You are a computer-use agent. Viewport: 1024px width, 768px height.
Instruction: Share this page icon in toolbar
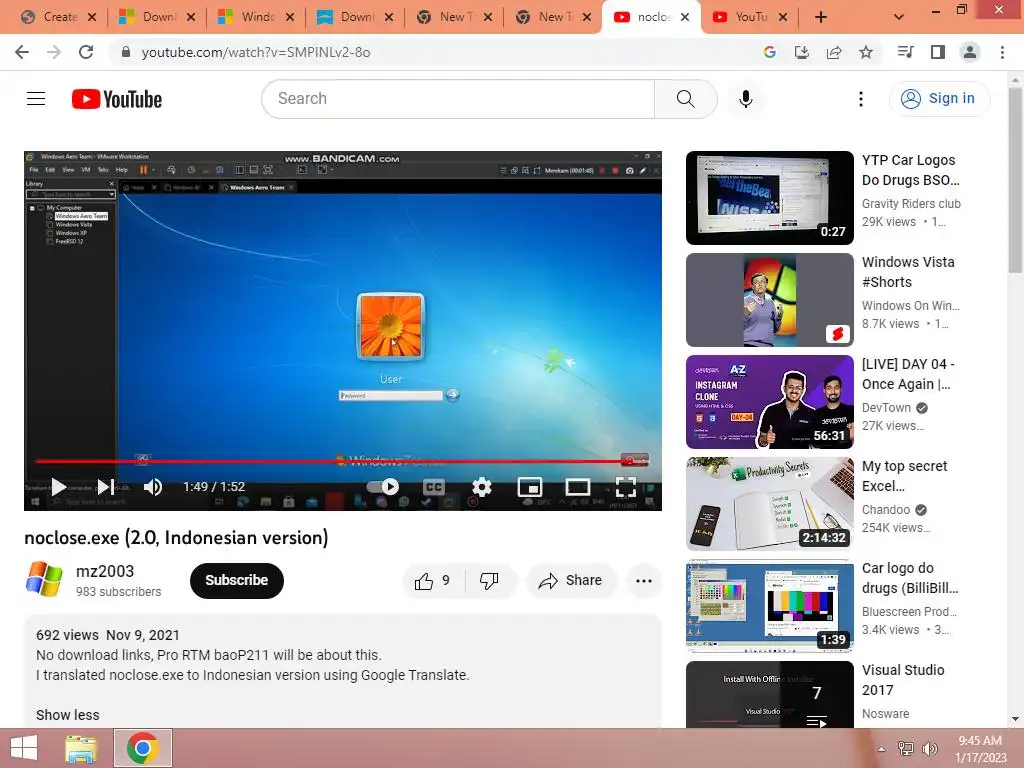834,52
